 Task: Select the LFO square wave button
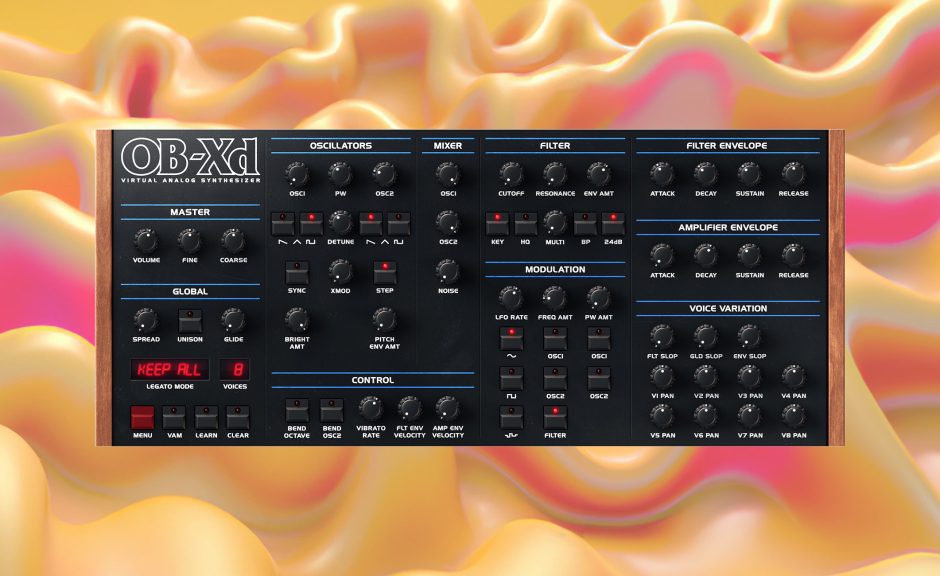(512, 378)
